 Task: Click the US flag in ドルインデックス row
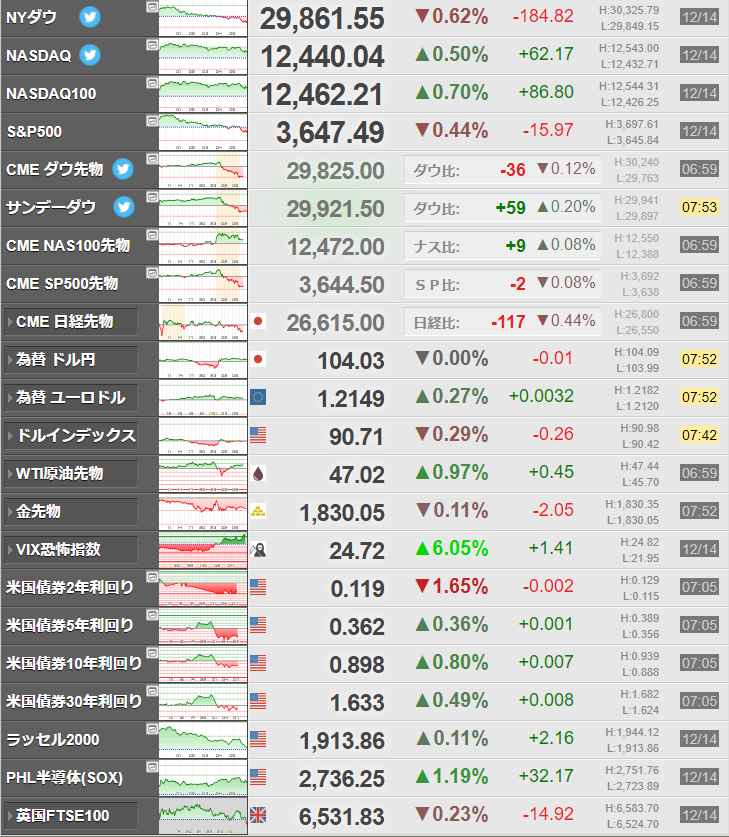[258, 435]
